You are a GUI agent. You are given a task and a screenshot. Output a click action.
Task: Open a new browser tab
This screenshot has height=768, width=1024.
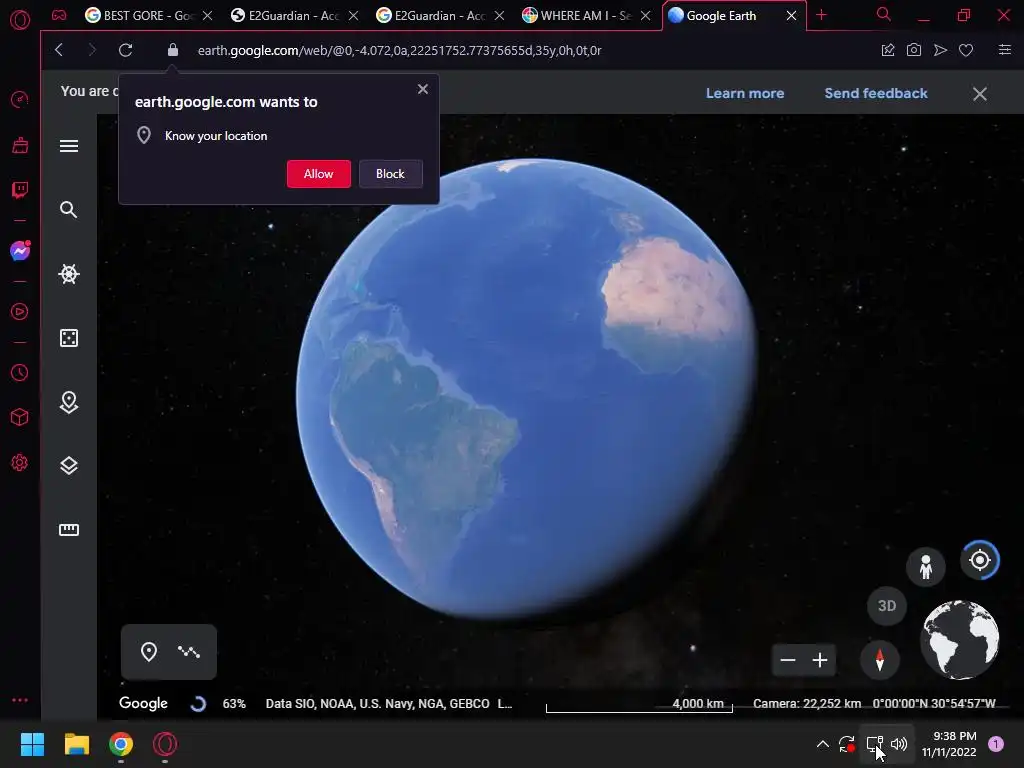pyautogui.click(x=821, y=15)
